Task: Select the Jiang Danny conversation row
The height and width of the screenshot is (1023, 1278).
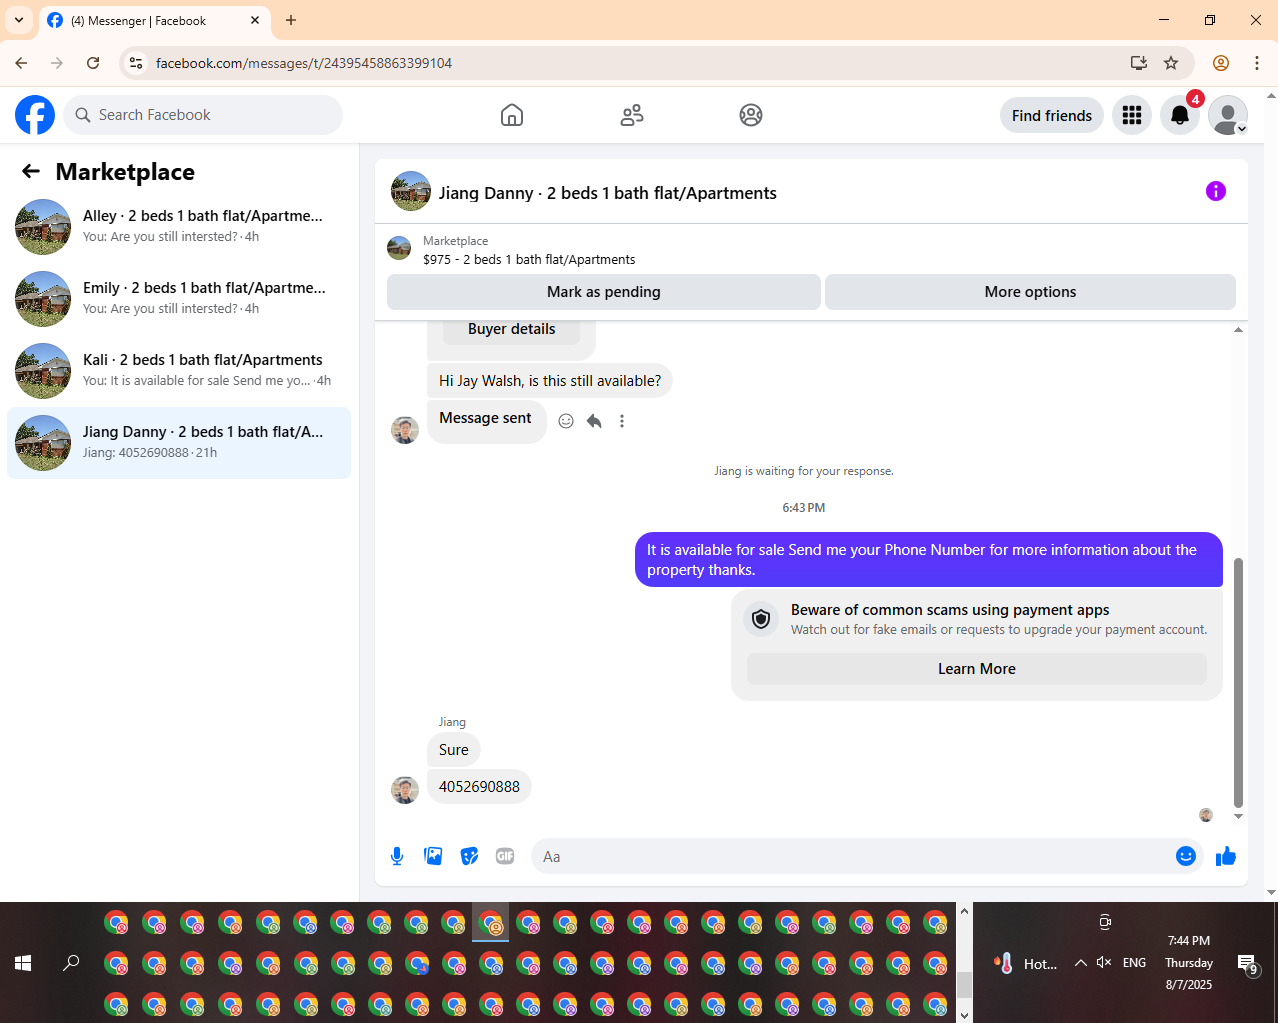Action: pos(179,443)
